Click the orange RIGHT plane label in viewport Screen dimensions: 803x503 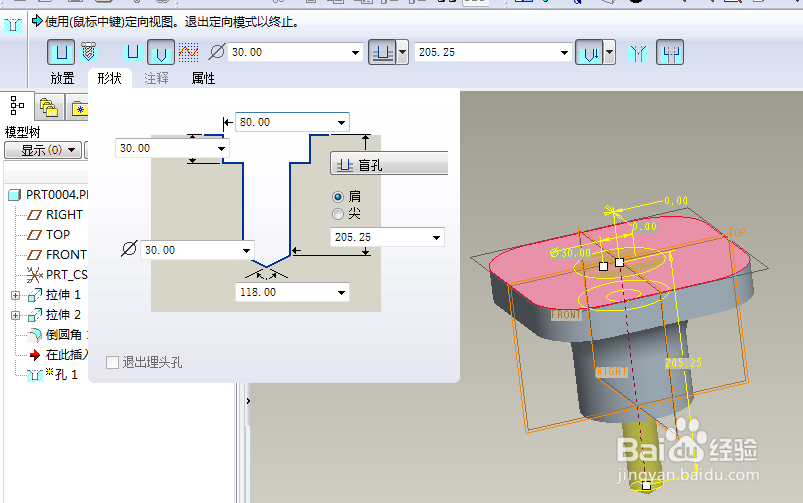point(612,371)
